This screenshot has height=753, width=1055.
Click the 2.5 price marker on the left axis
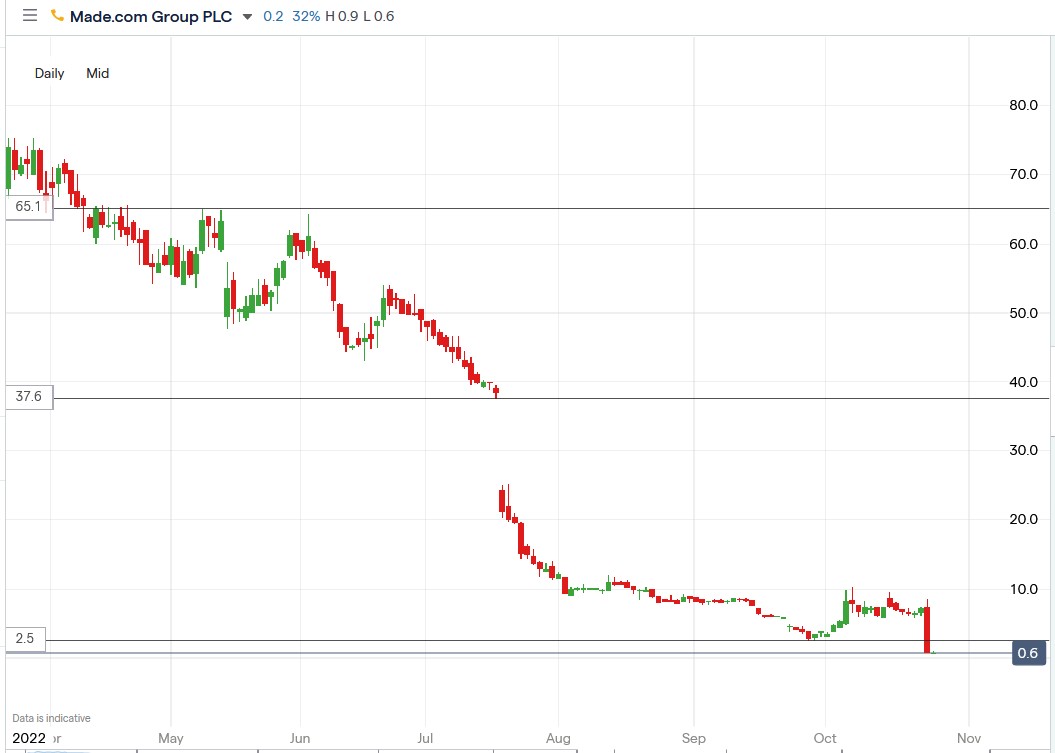(26, 640)
